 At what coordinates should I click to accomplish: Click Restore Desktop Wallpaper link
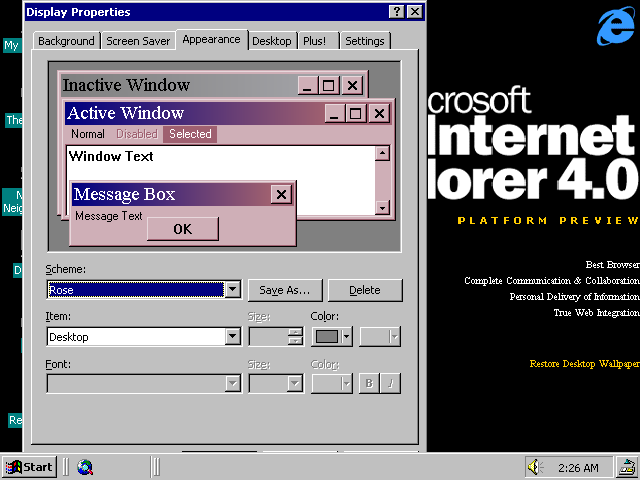point(584,364)
